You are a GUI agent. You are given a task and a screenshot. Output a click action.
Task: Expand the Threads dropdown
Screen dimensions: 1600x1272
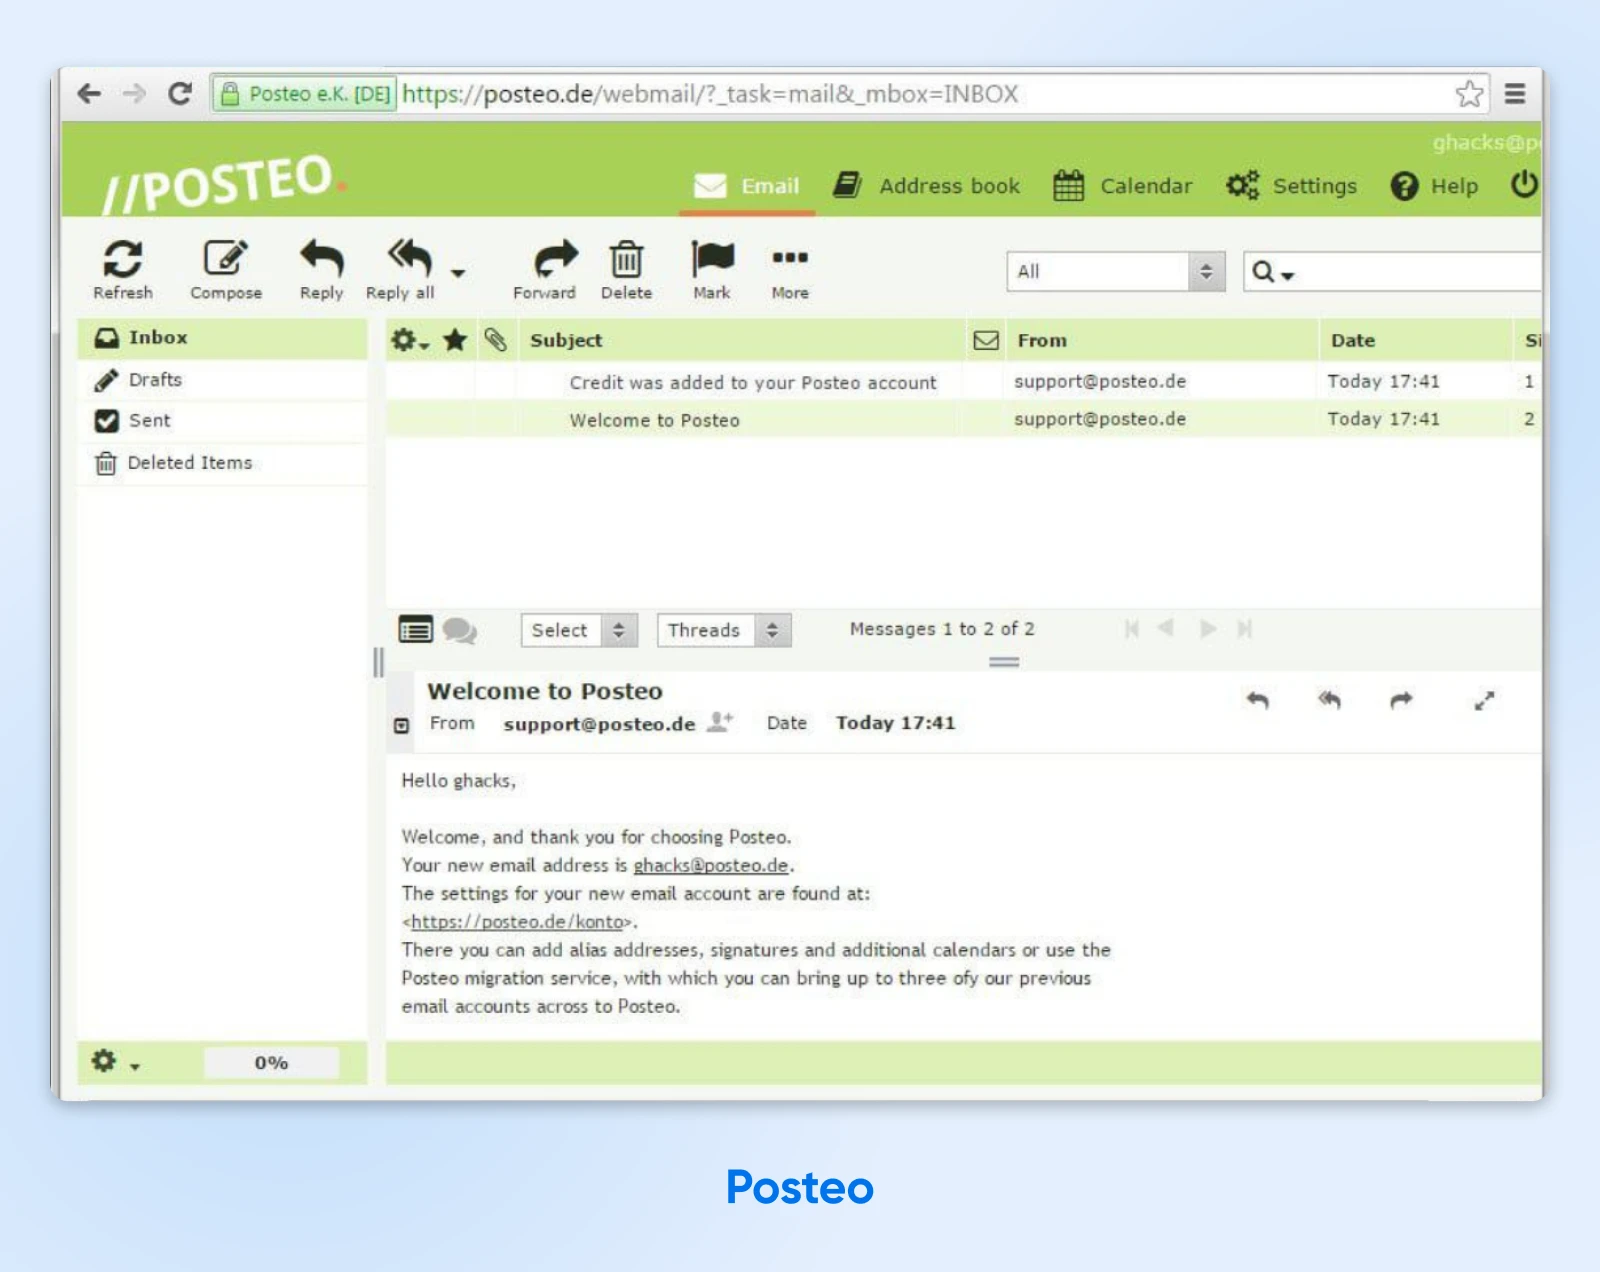(x=723, y=630)
